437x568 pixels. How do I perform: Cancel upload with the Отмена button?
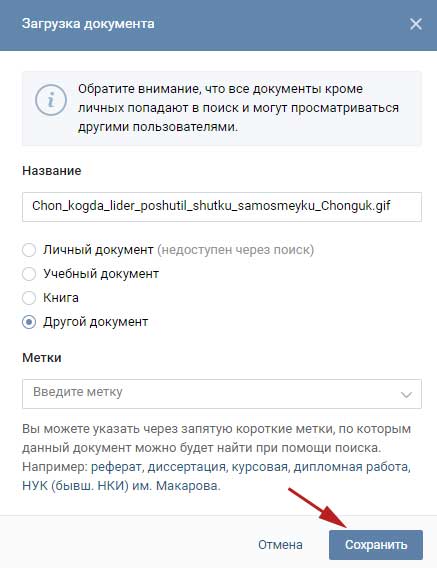(280, 545)
